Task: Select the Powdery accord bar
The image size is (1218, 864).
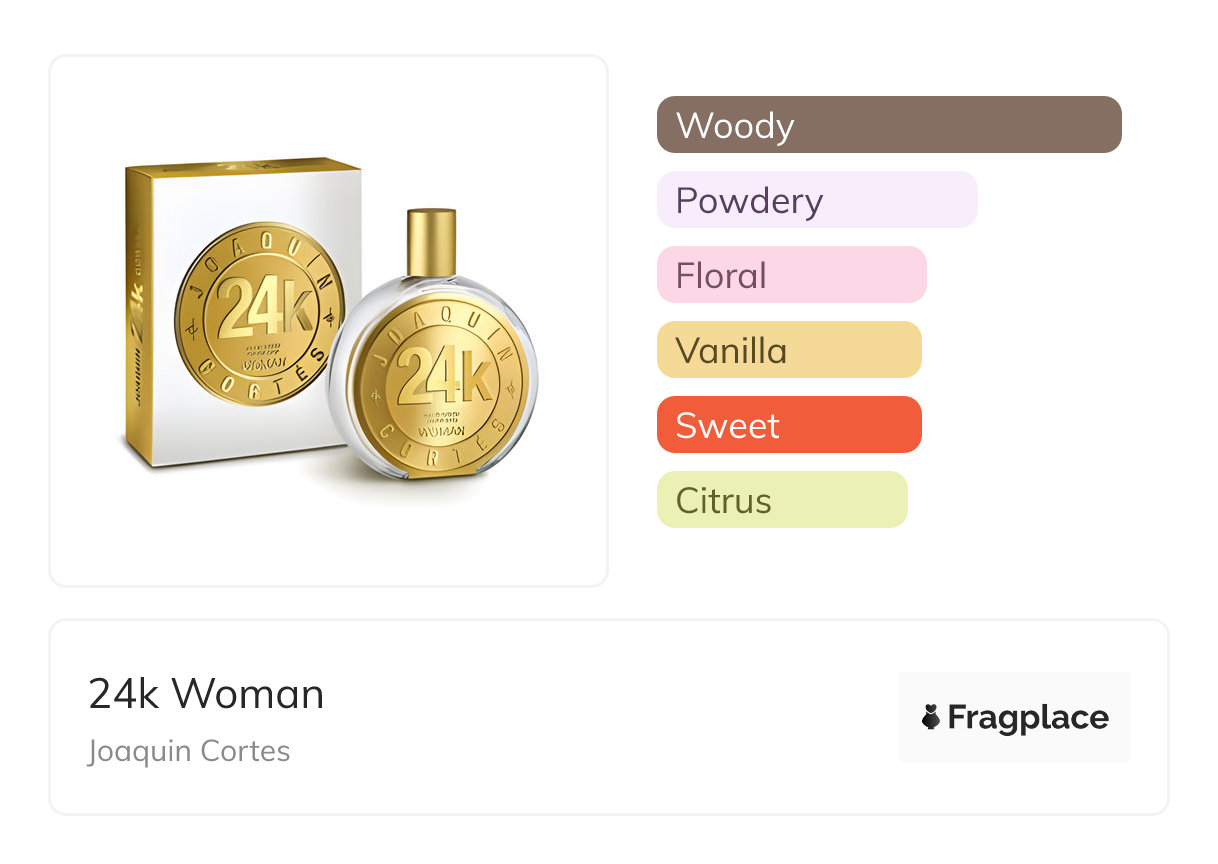Action: point(817,200)
